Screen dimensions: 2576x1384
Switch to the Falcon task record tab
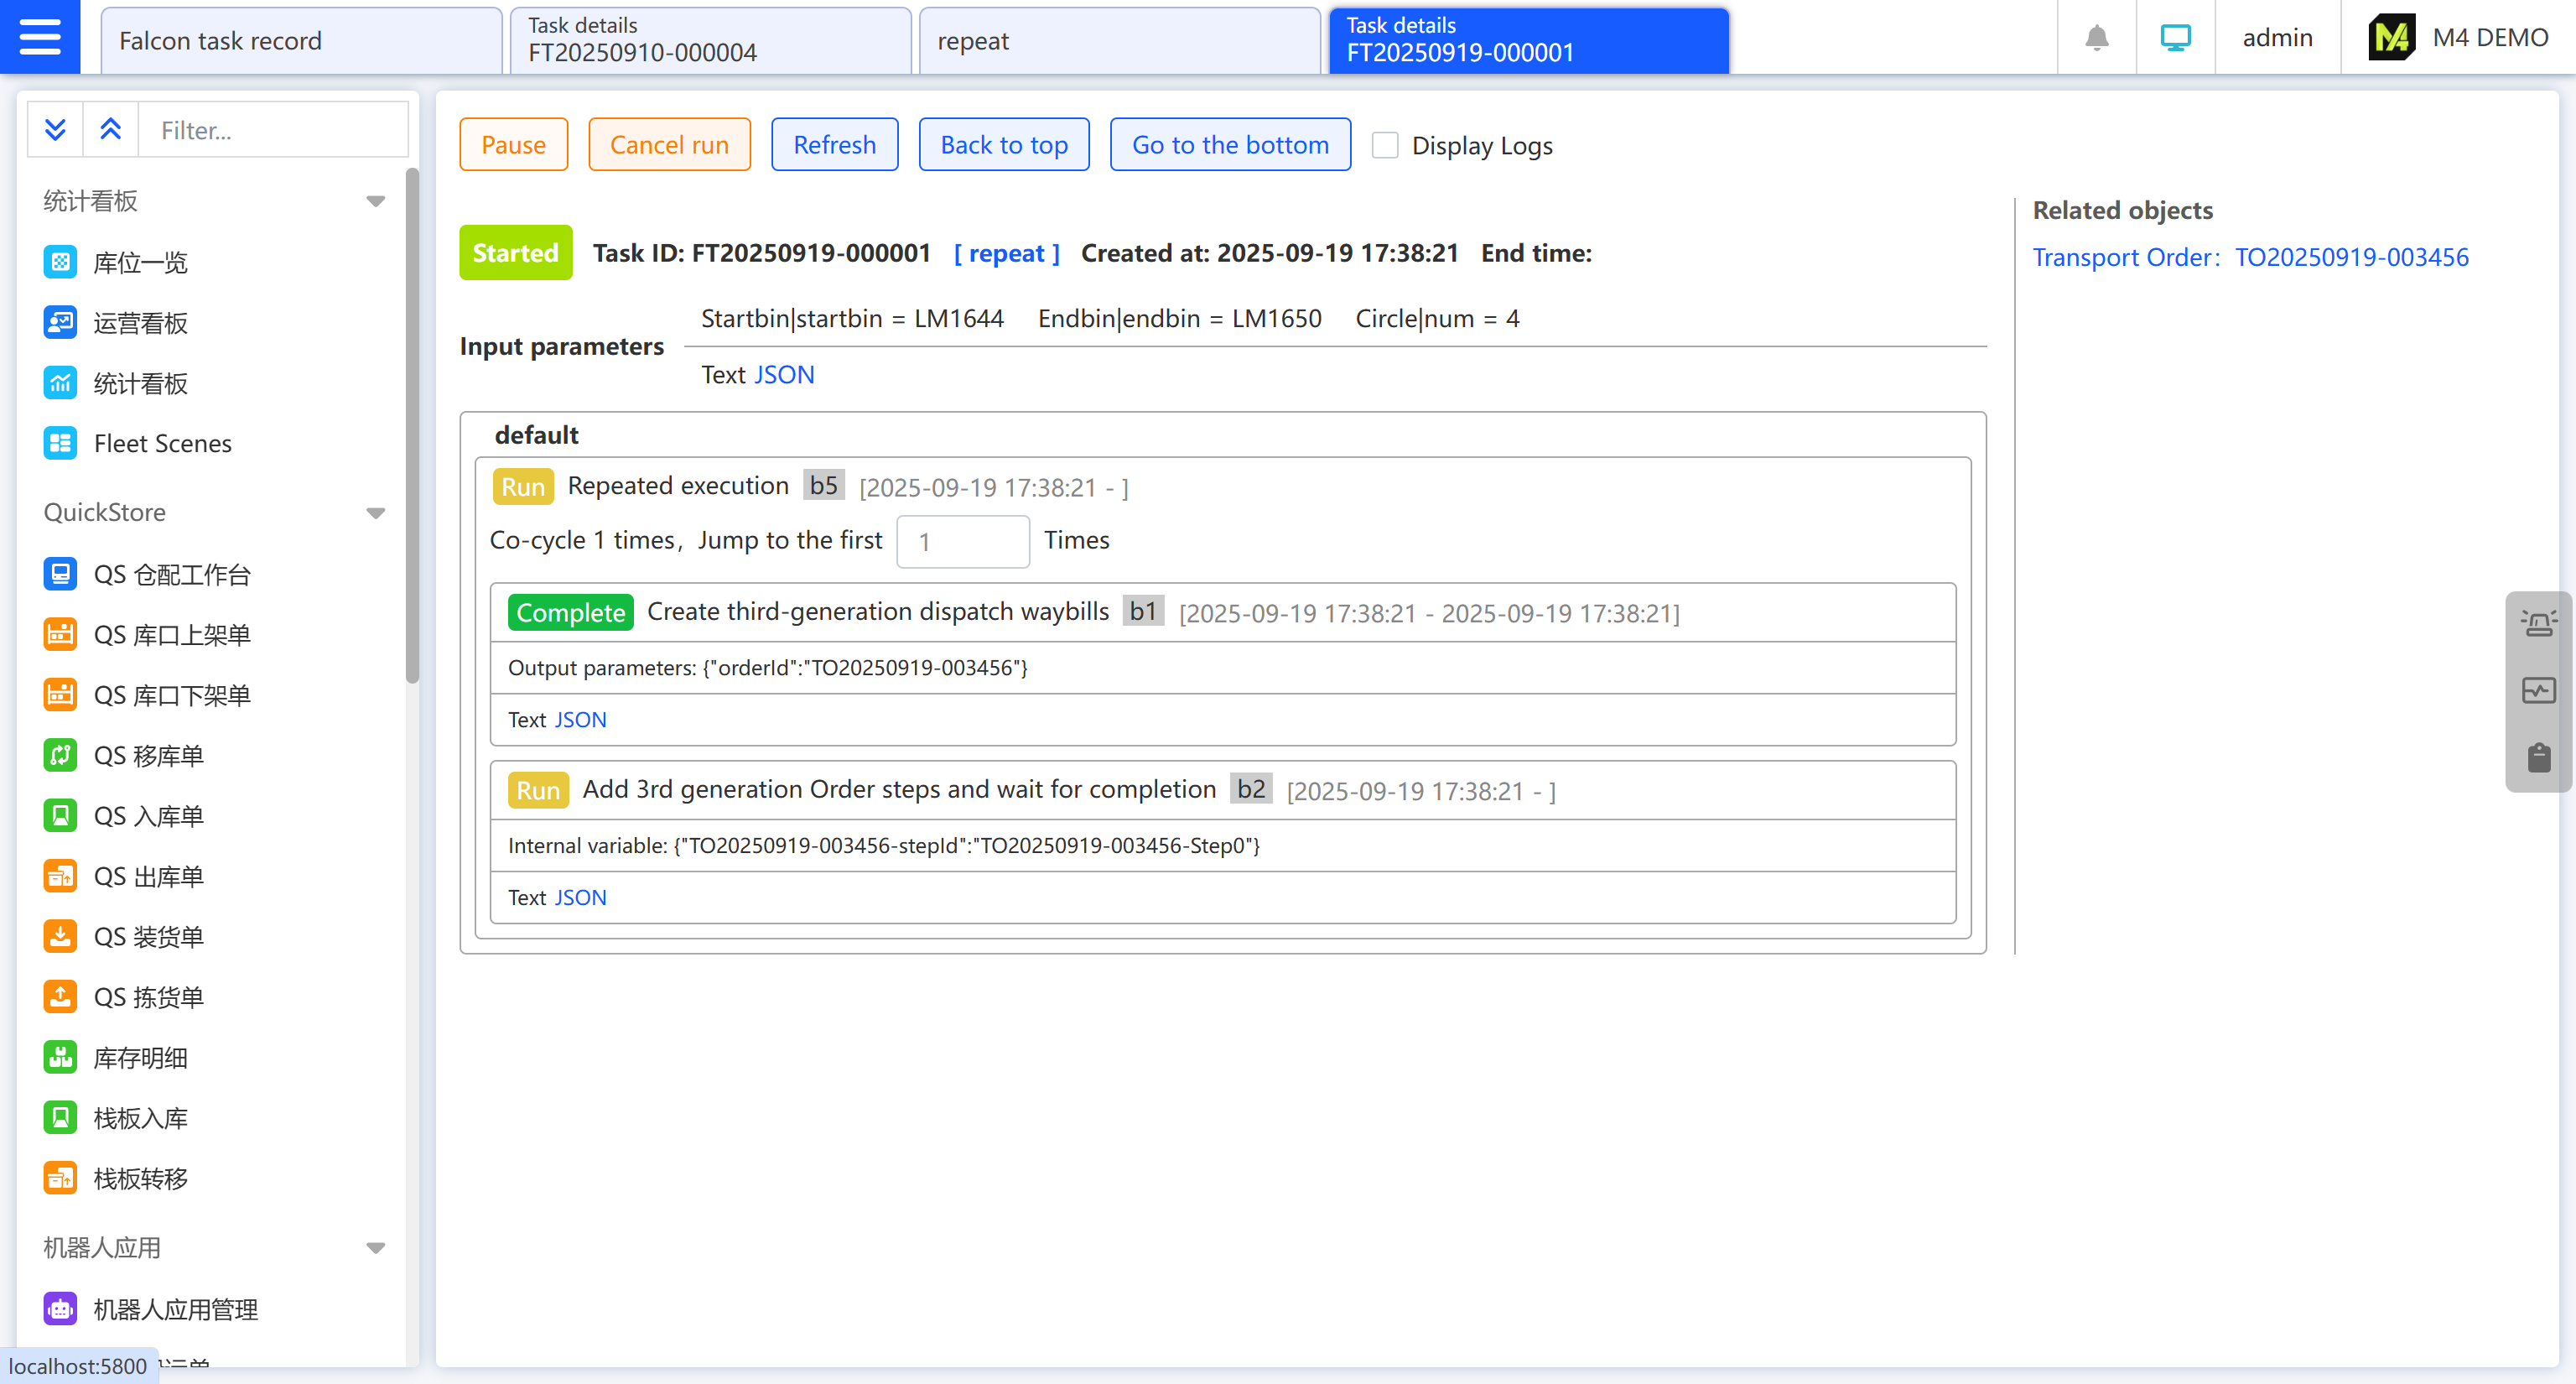point(300,41)
